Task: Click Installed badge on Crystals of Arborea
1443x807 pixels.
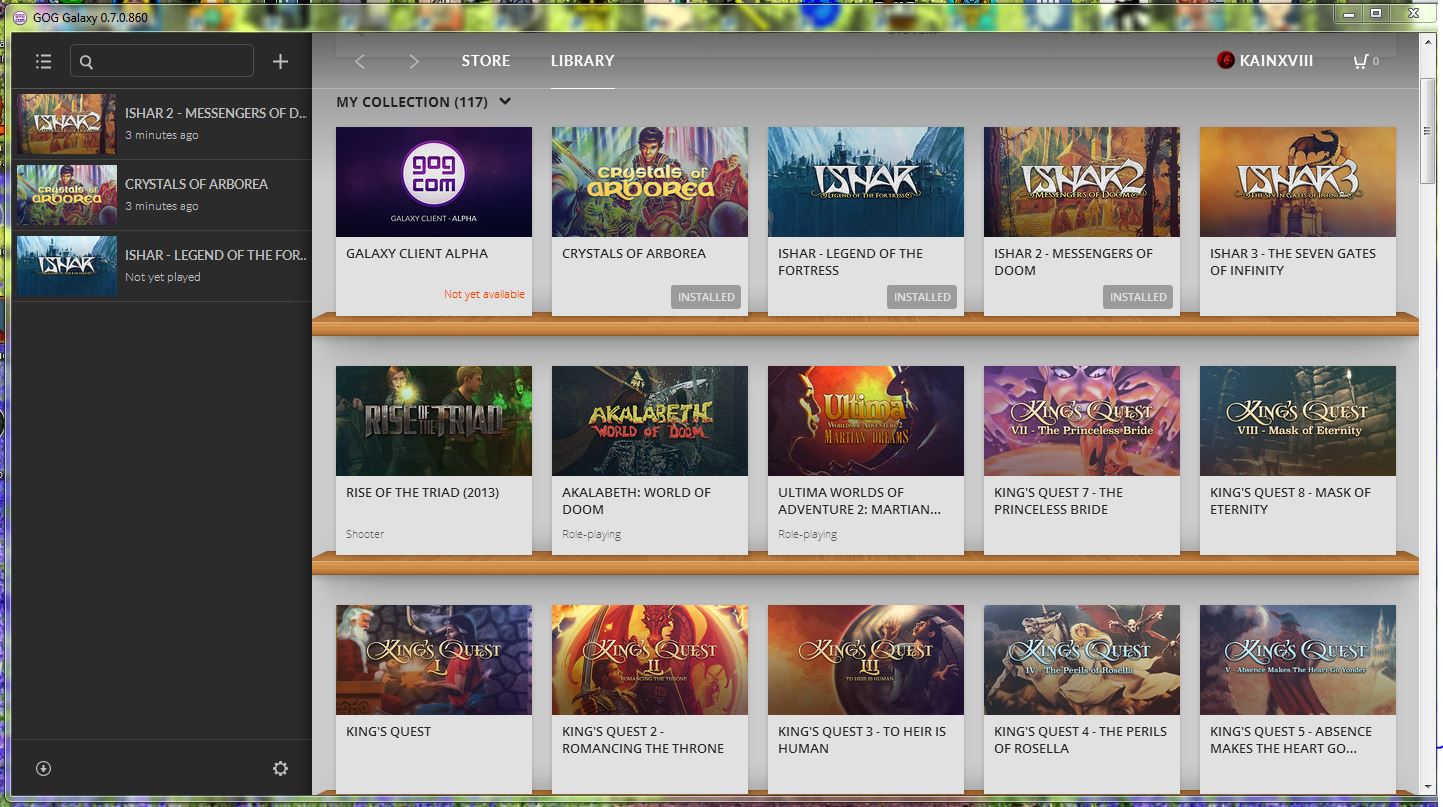Action: [706, 297]
